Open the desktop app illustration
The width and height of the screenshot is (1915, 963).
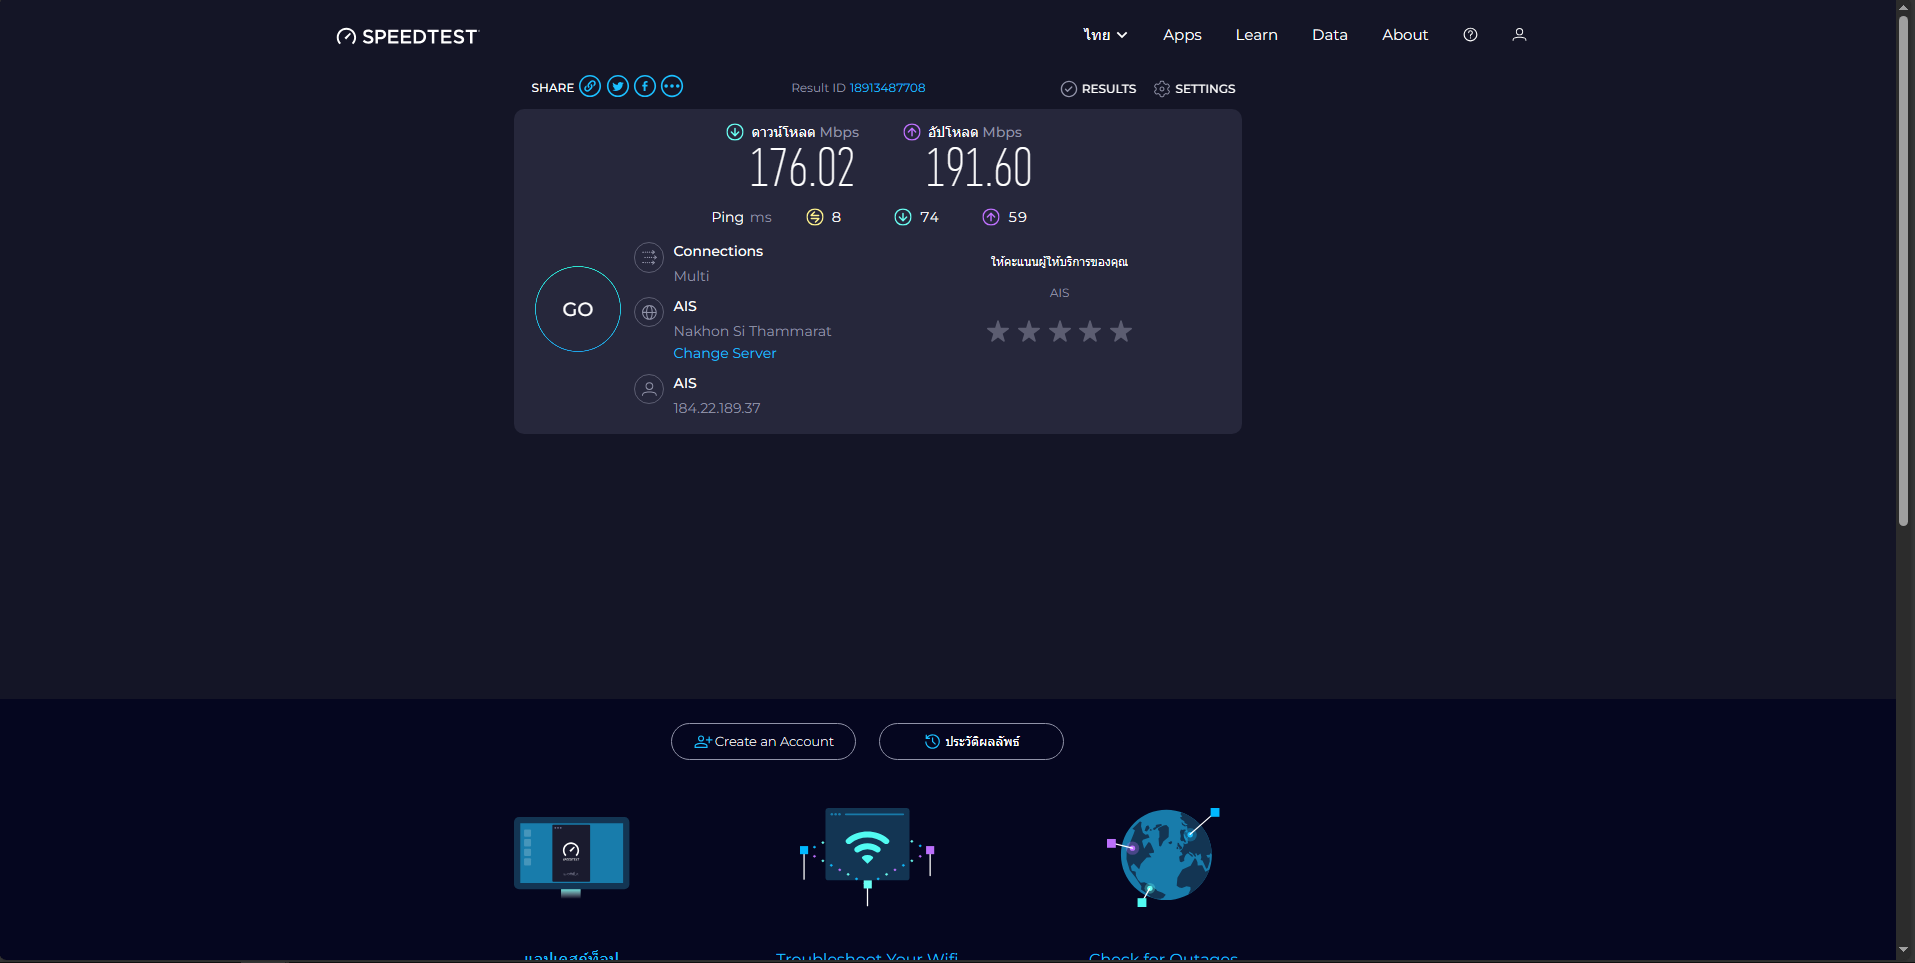coord(572,857)
